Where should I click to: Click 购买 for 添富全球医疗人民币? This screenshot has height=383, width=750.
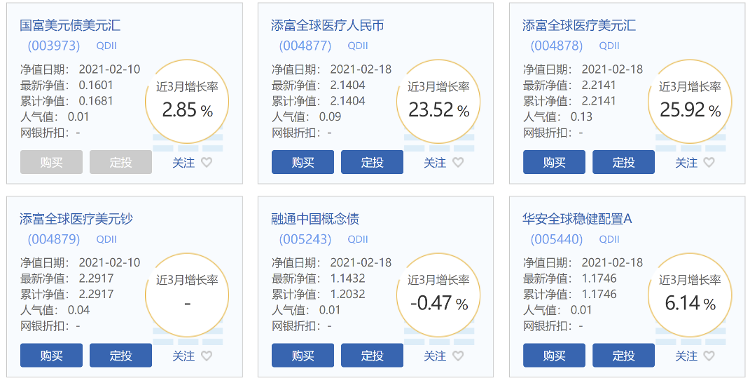coord(303,162)
